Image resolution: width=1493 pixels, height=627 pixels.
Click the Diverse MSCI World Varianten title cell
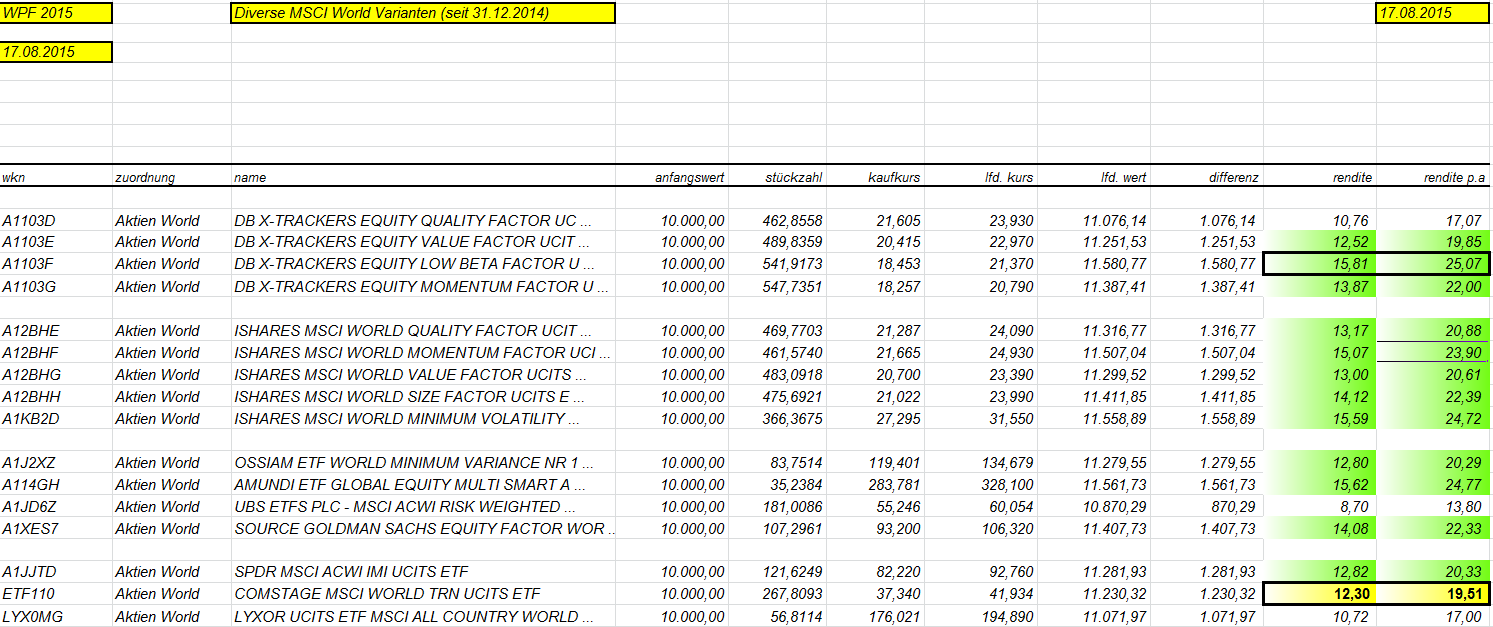coord(422,13)
